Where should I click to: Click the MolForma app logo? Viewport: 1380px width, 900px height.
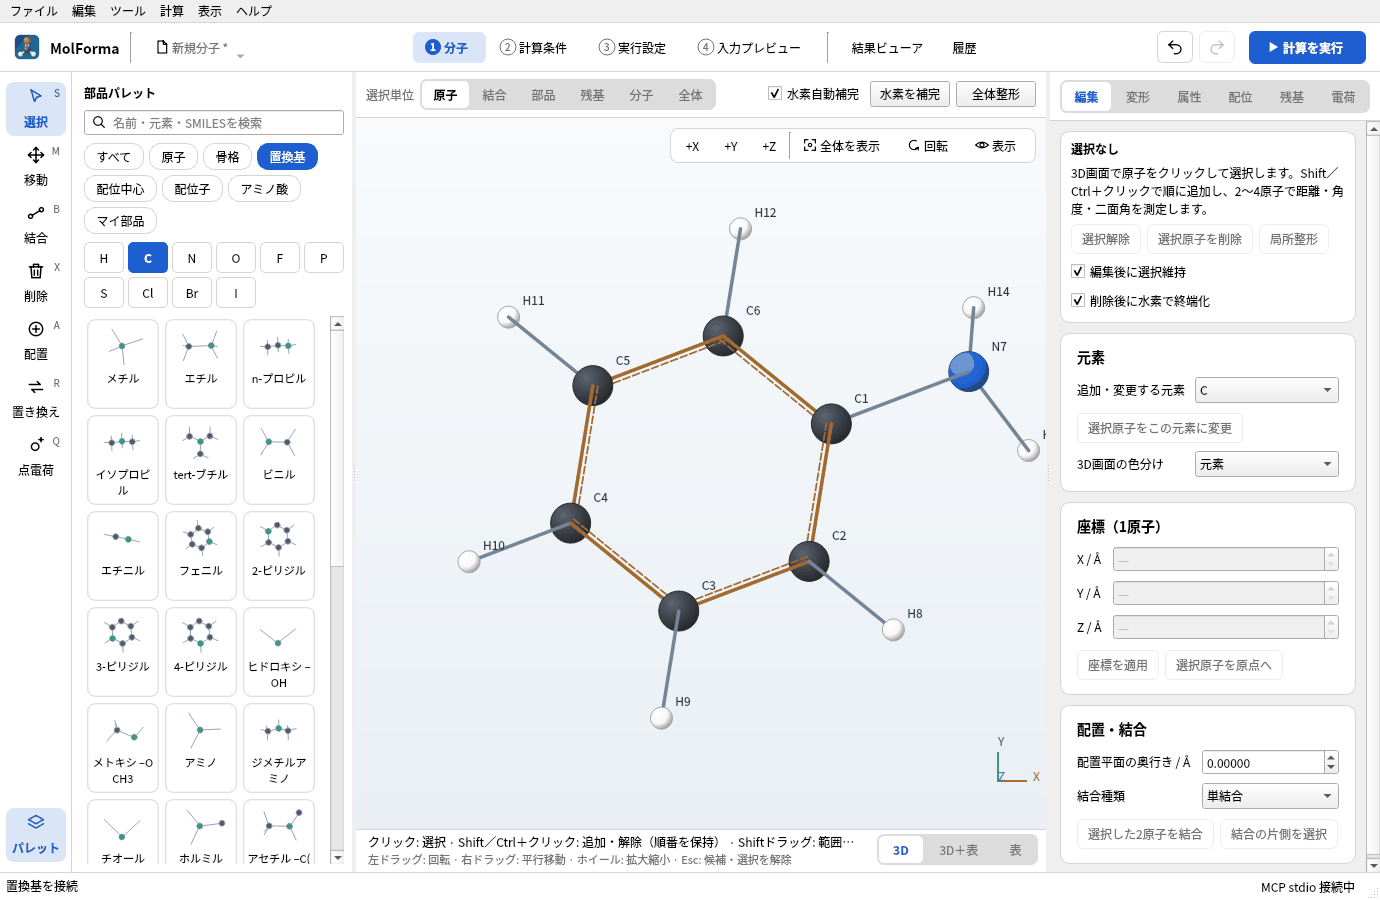(27, 47)
